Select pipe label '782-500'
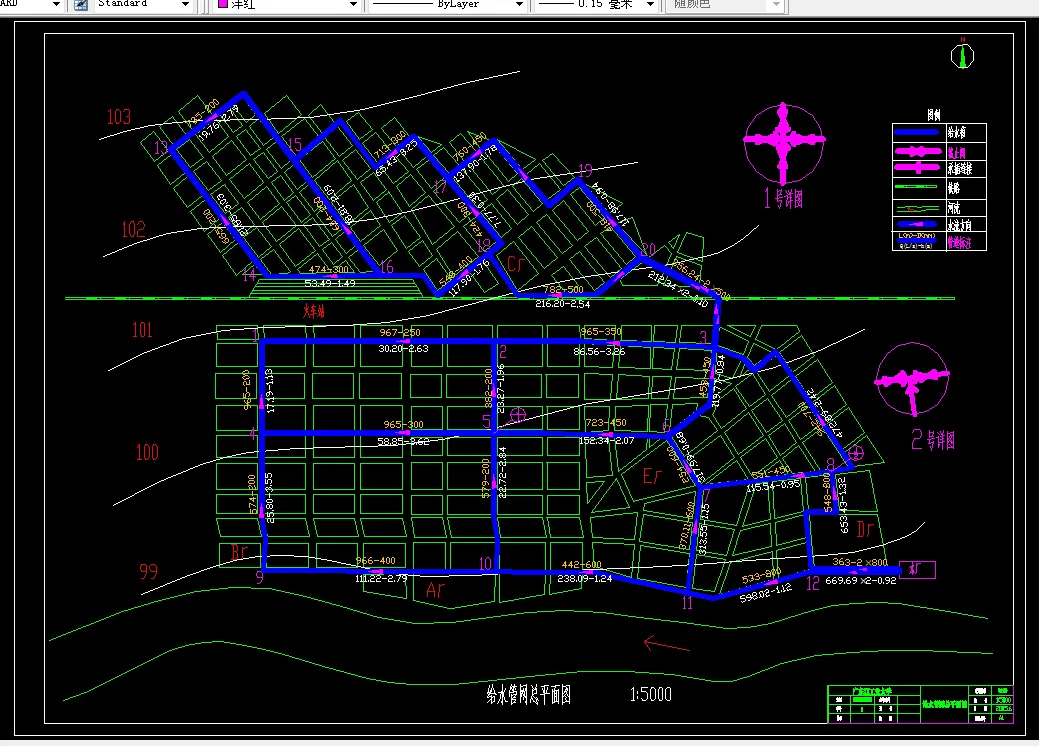 pos(563,289)
